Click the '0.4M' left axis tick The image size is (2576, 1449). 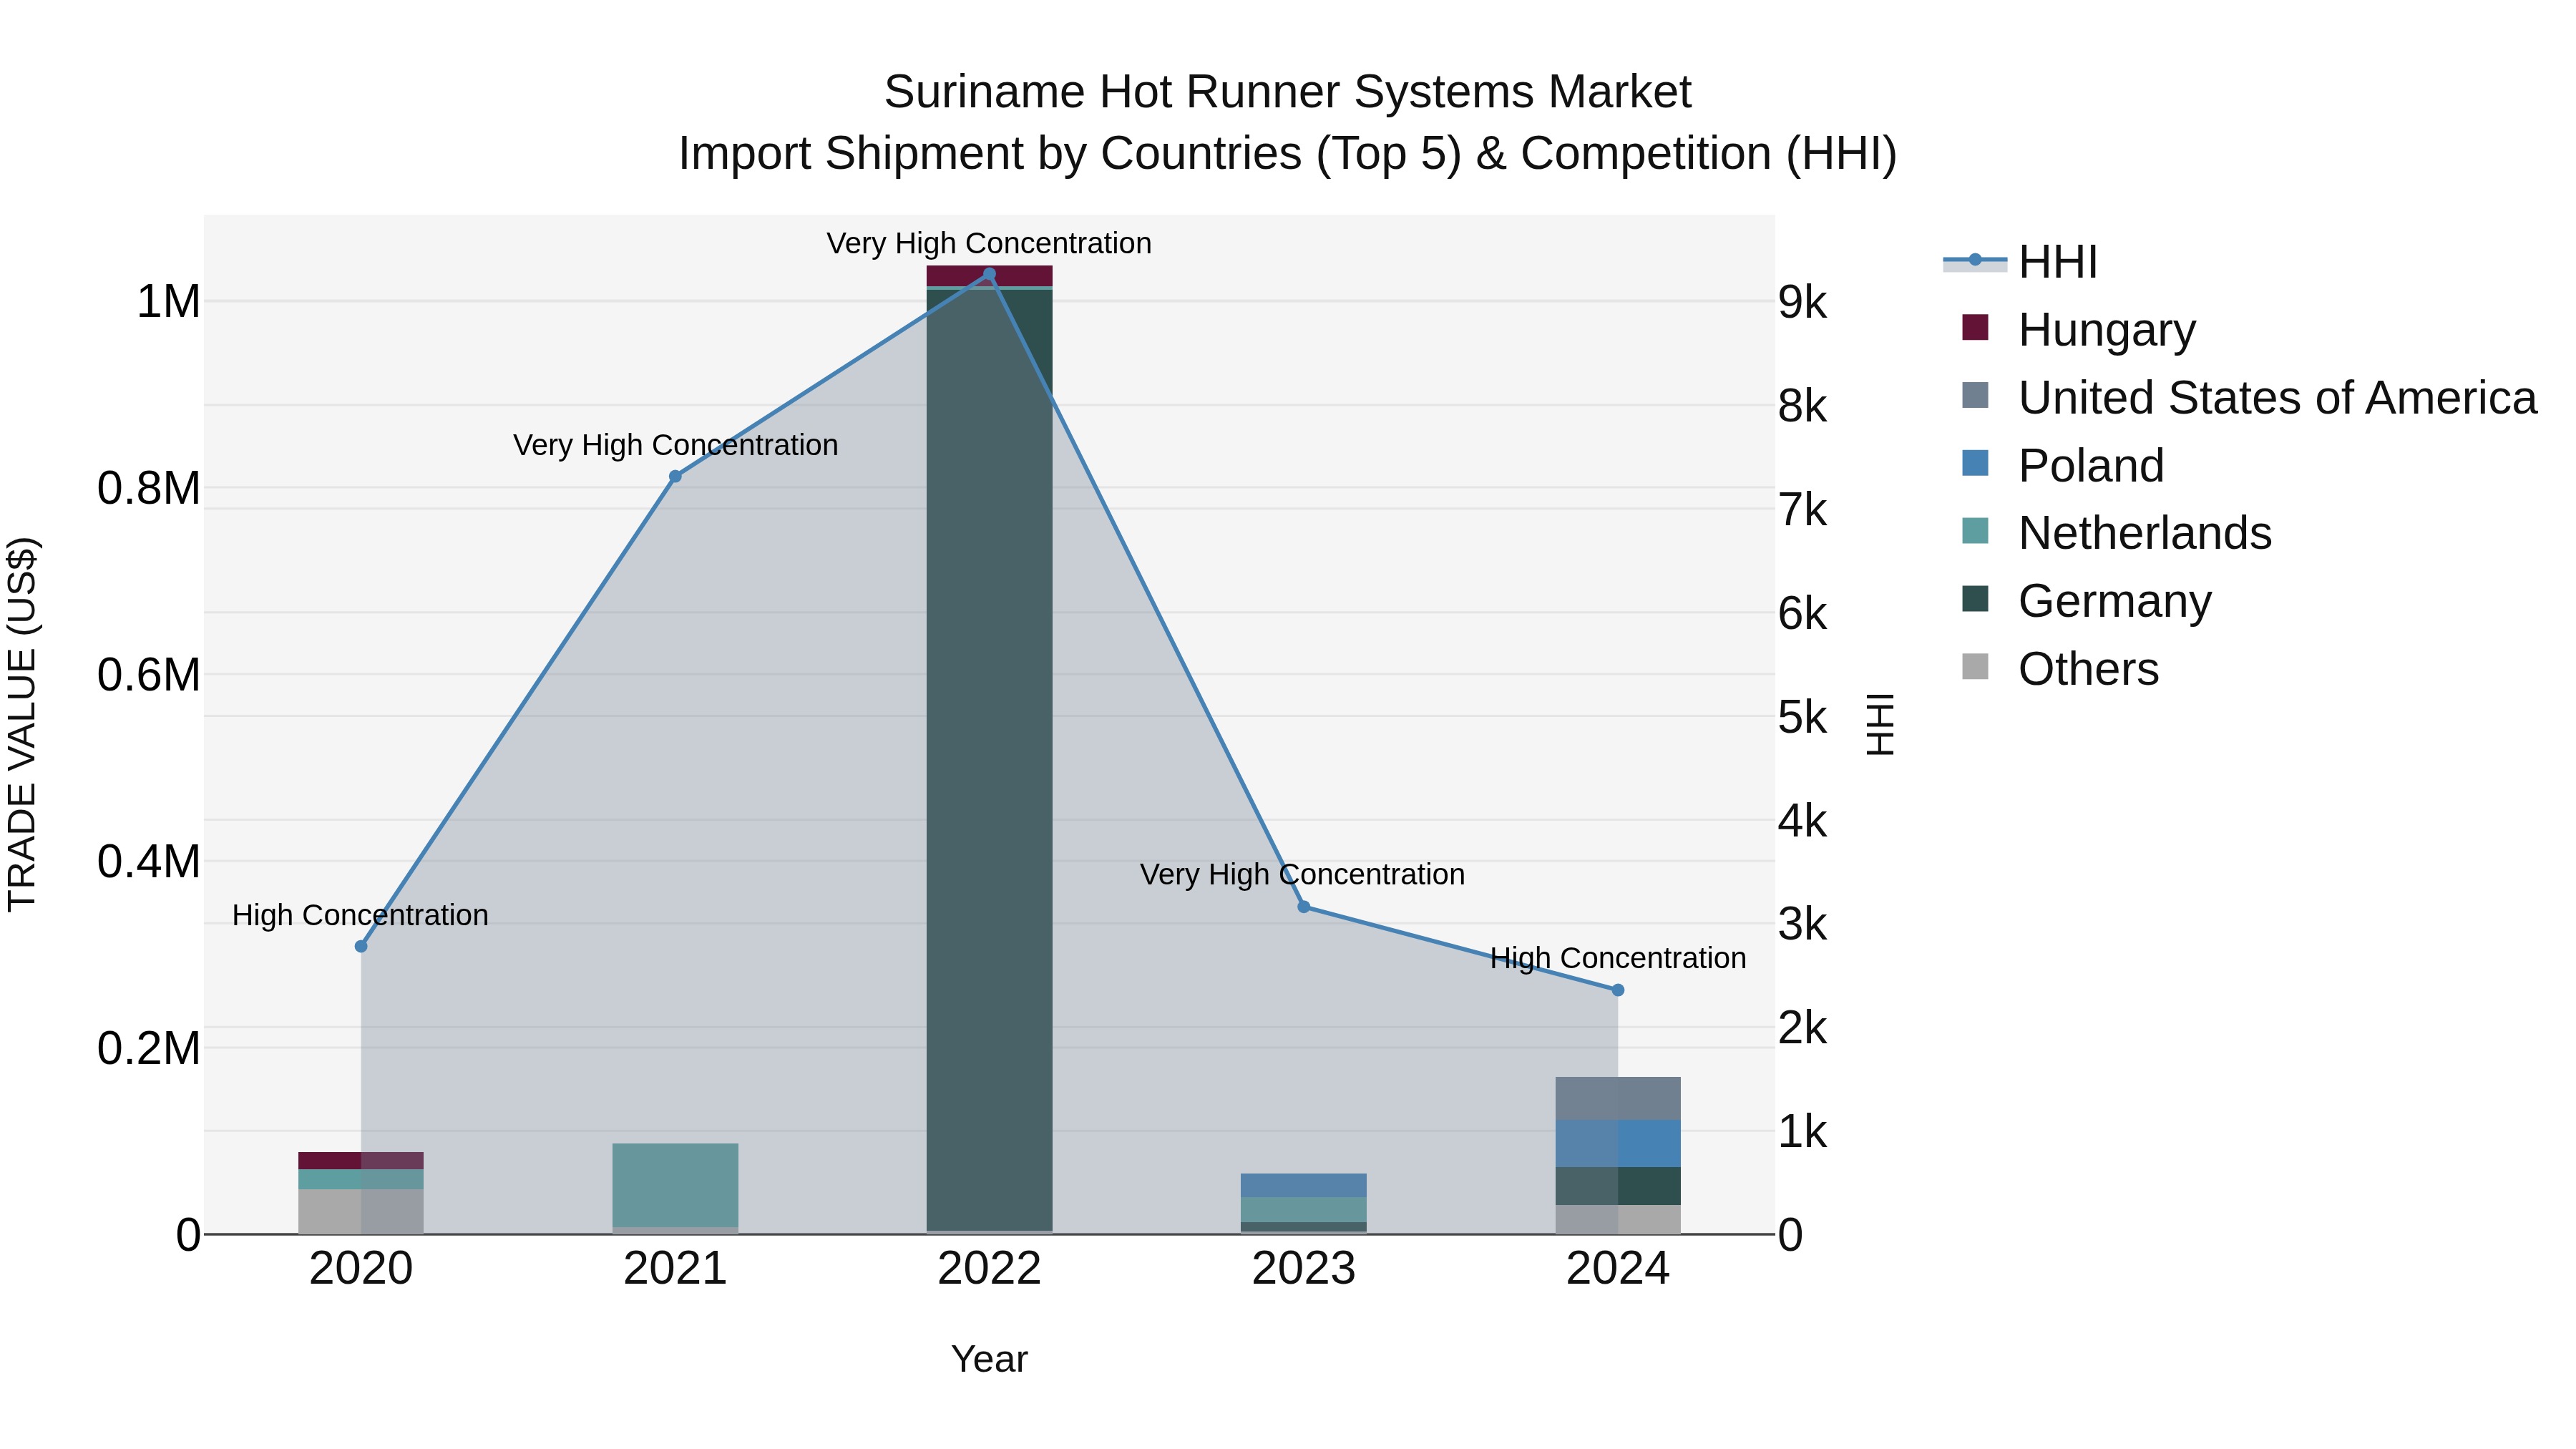coord(149,862)
